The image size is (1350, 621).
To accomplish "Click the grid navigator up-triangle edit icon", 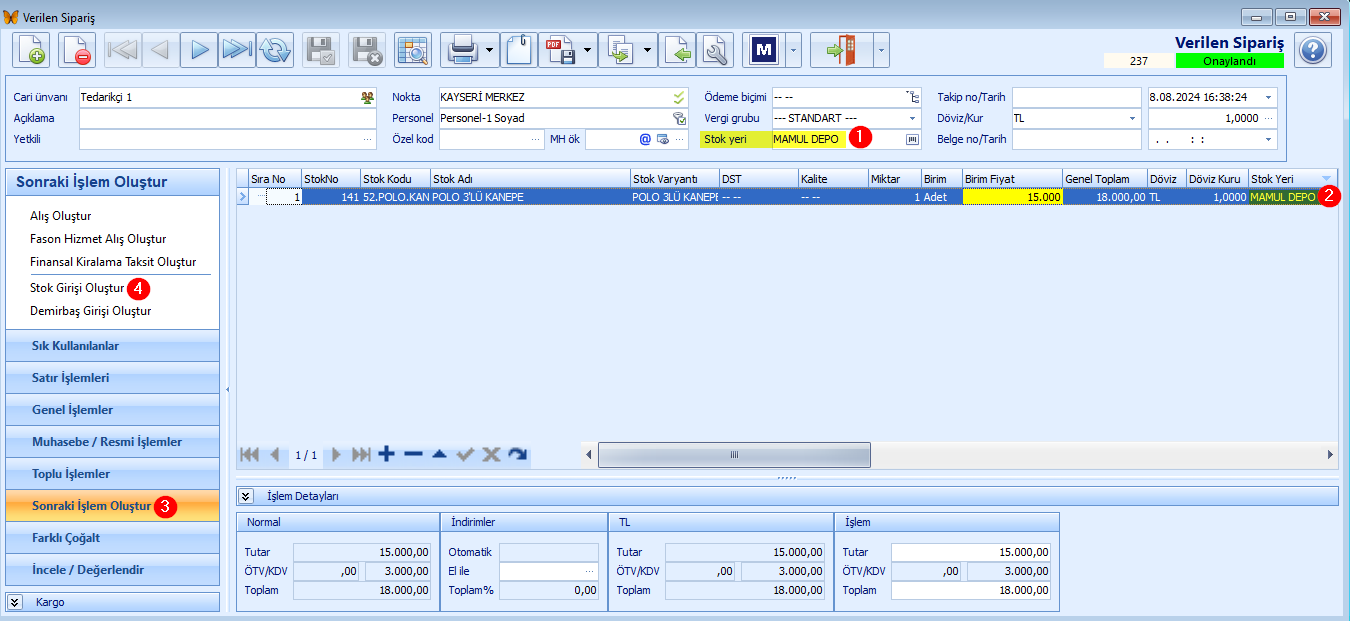I will 439,454.
